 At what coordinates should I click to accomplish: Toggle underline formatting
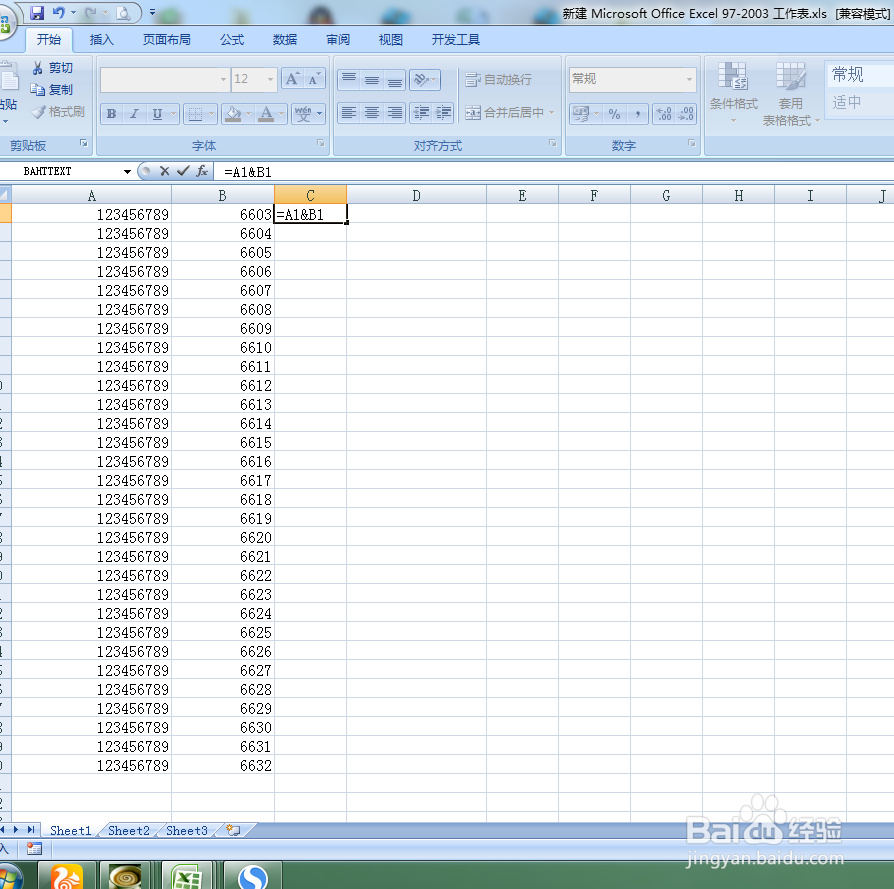pyautogui.click(x=157, y=113)
